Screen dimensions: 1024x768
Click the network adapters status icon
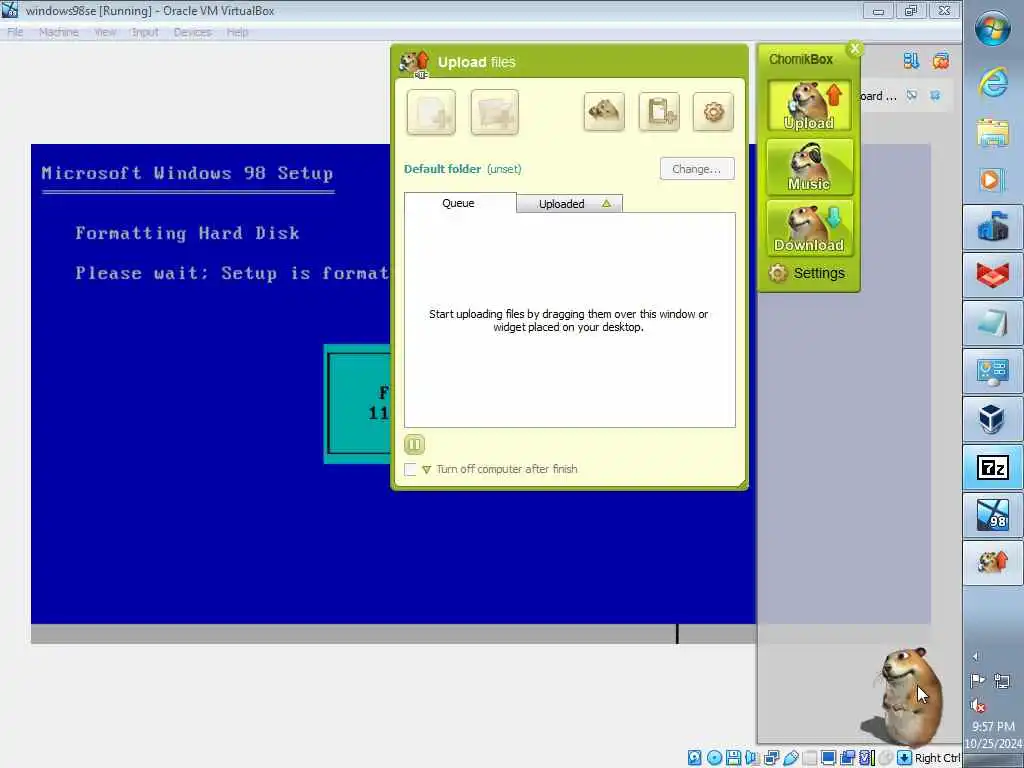[x=771, y=758]
